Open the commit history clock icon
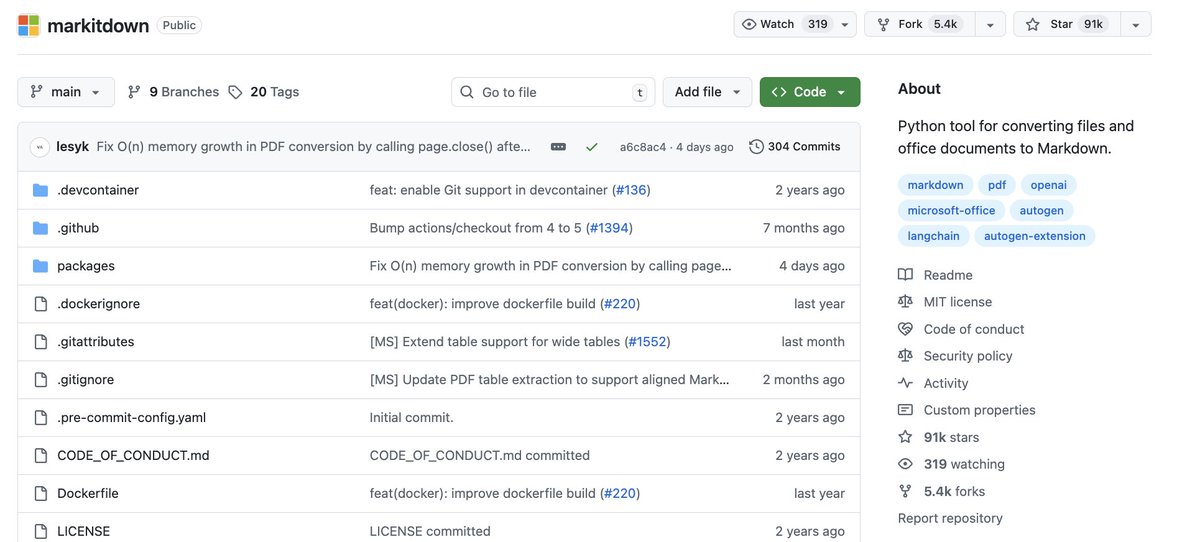This screenshot has width=1200, height=542. tap(756, 147)
